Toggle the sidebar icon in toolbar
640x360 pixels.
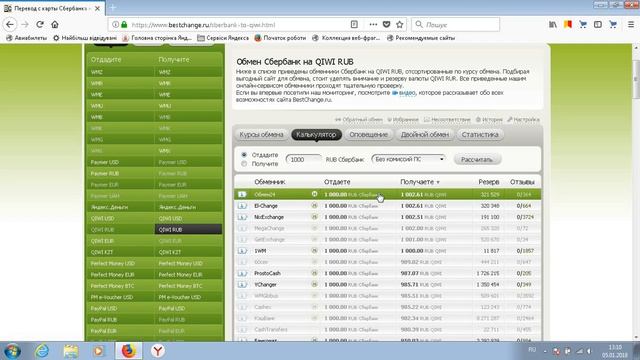598,24
